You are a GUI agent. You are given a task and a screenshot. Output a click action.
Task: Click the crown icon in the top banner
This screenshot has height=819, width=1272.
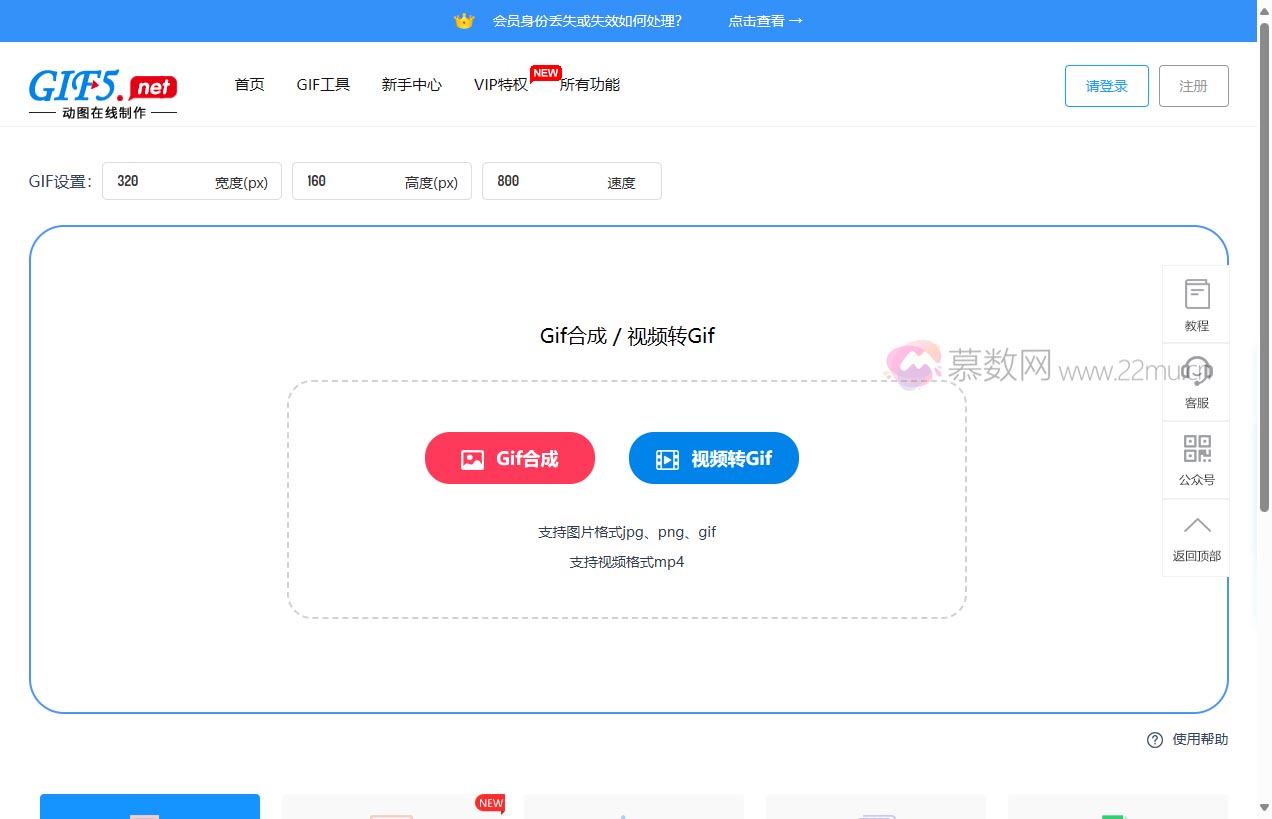point(463,20)
